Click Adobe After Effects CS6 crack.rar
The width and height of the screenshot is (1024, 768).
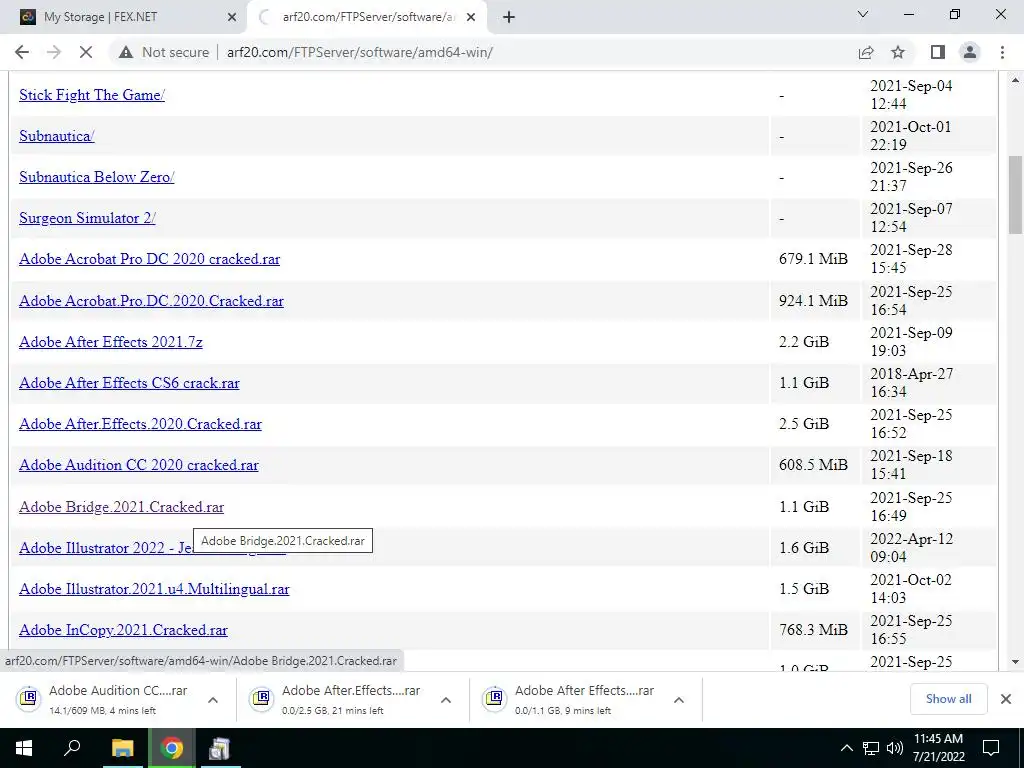click(129, 383)
